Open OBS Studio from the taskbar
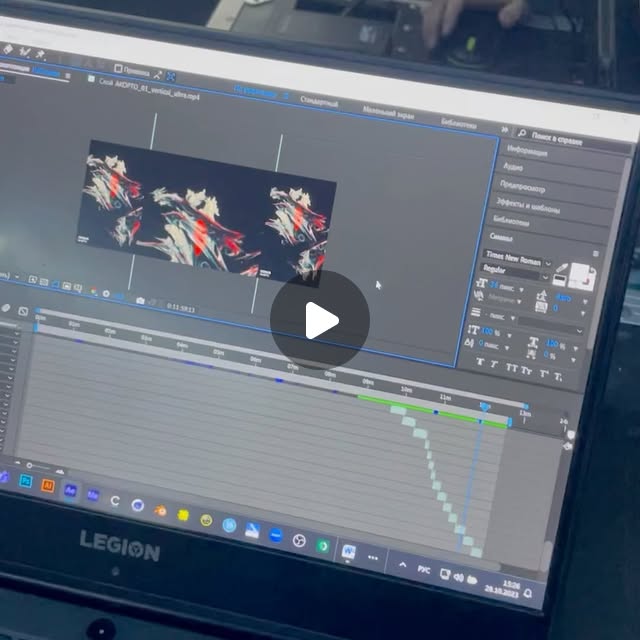 tap(299, 540)
